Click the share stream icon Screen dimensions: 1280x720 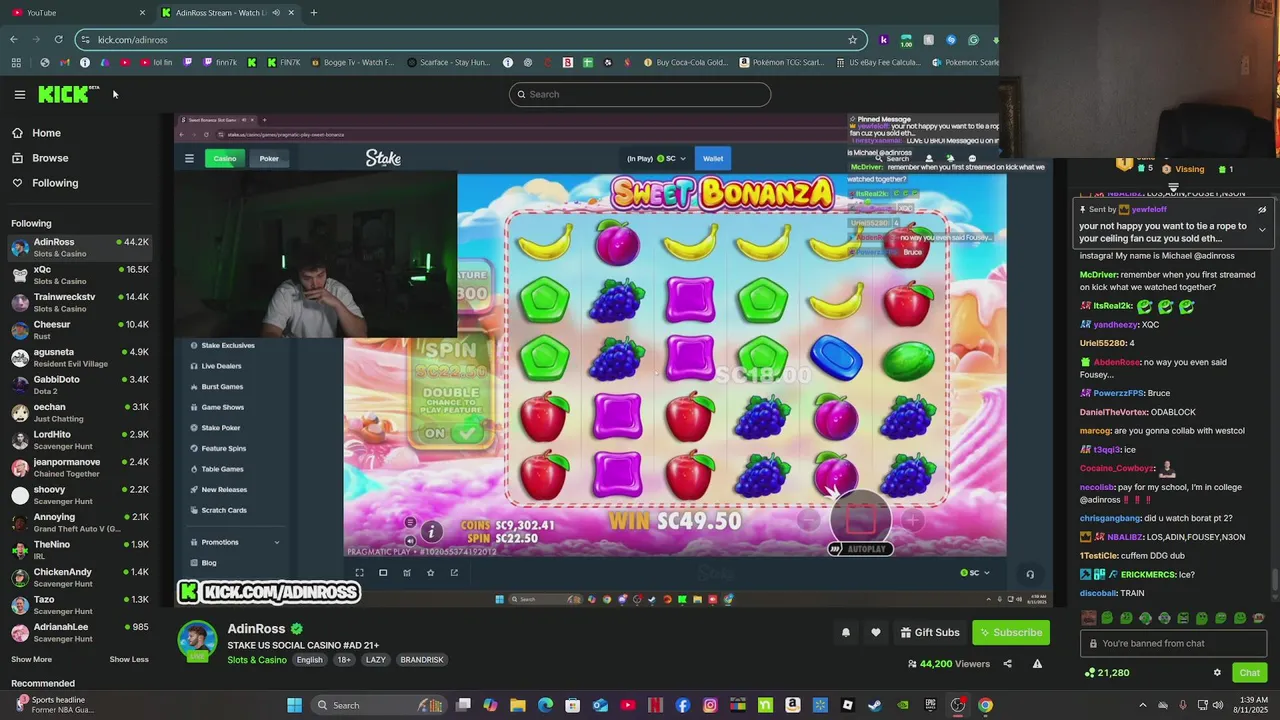(x=1007, y=664)
